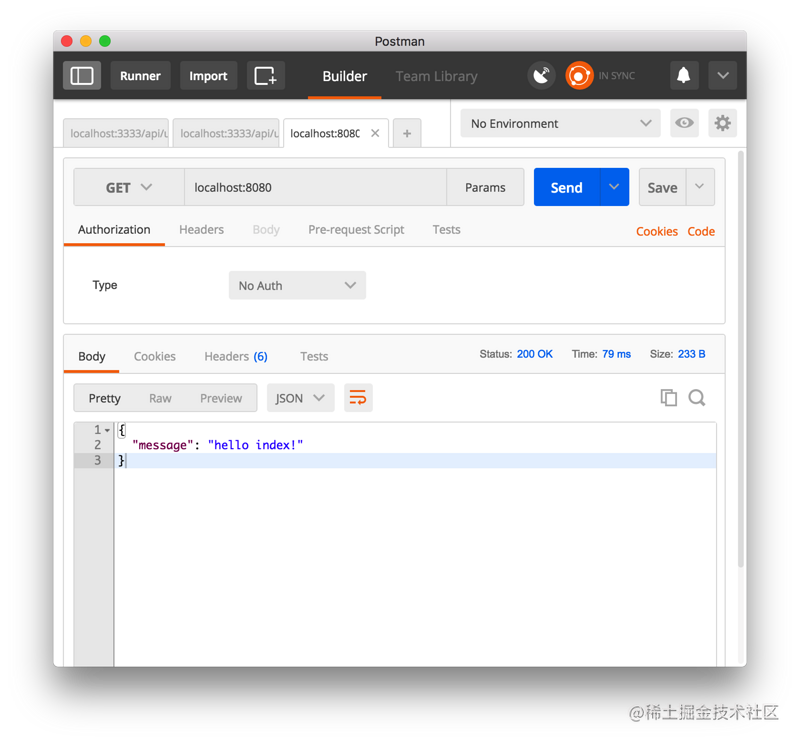Open the Code snippet link
The image size is (800, 743).
(x=701, y=231)
